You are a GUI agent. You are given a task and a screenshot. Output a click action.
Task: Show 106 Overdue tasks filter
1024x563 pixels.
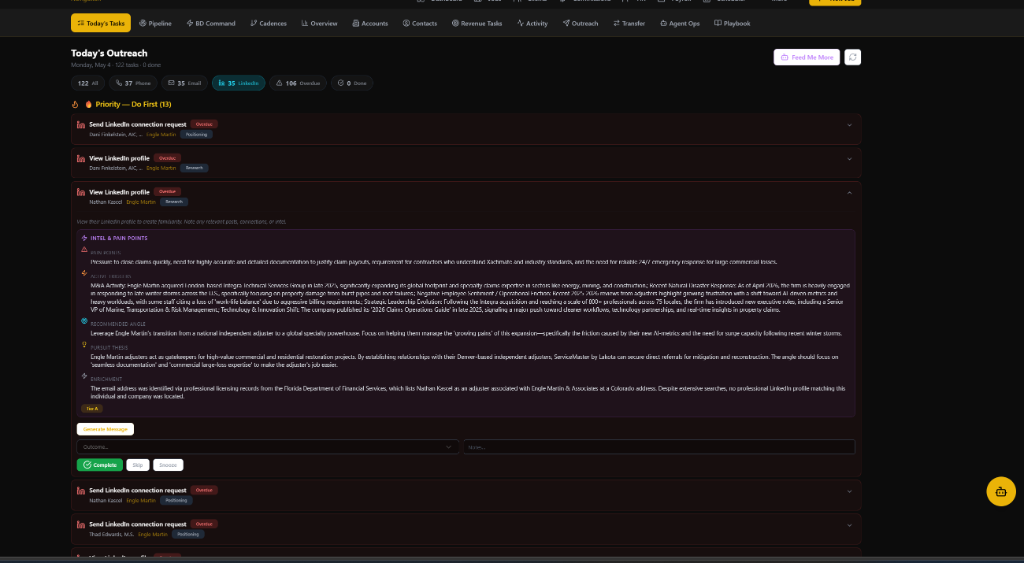coord(298,83)
